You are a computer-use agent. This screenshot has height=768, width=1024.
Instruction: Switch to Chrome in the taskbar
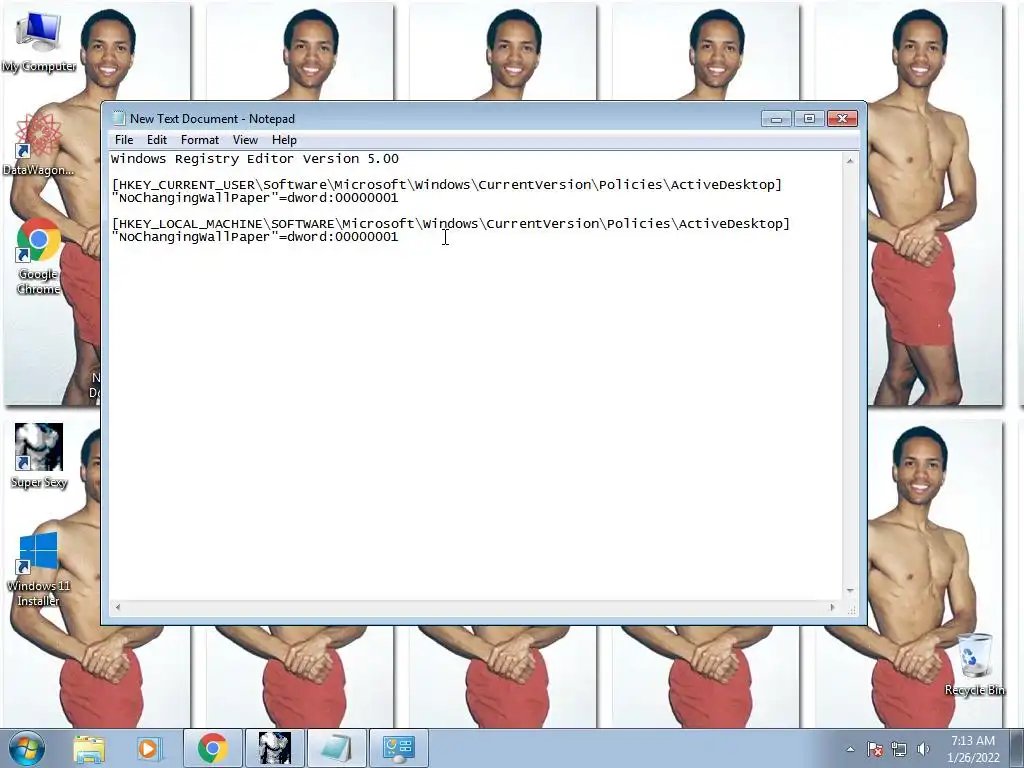tap(213, 748)
